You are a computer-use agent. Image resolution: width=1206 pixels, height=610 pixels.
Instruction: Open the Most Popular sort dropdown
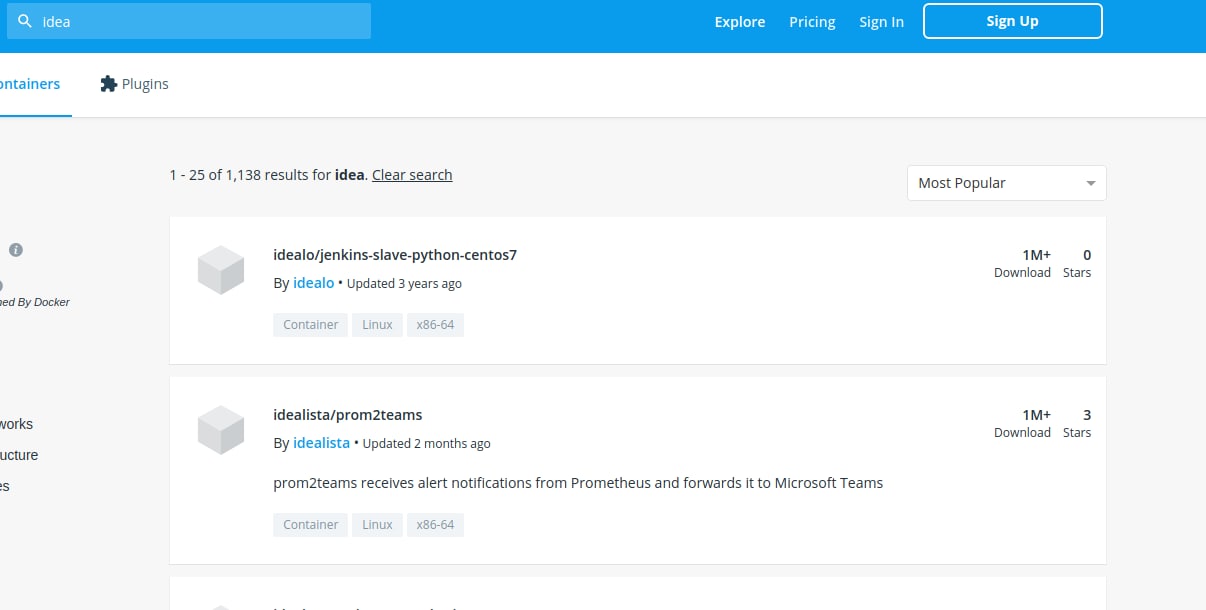click(x=1006, y=183)
